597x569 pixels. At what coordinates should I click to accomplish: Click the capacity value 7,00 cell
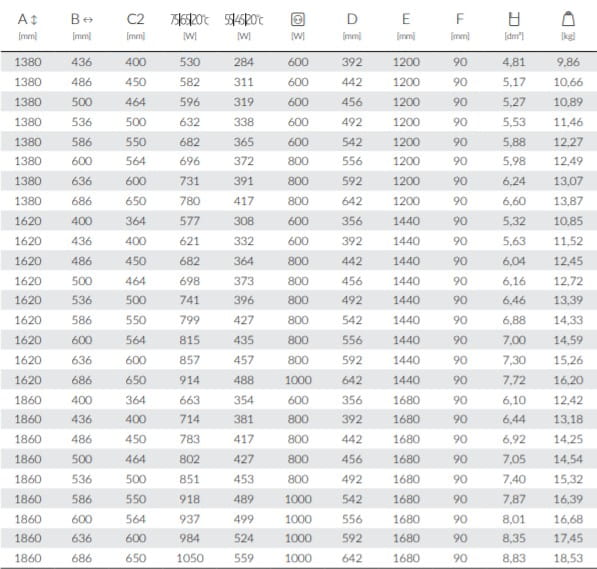tap(514, 340)
